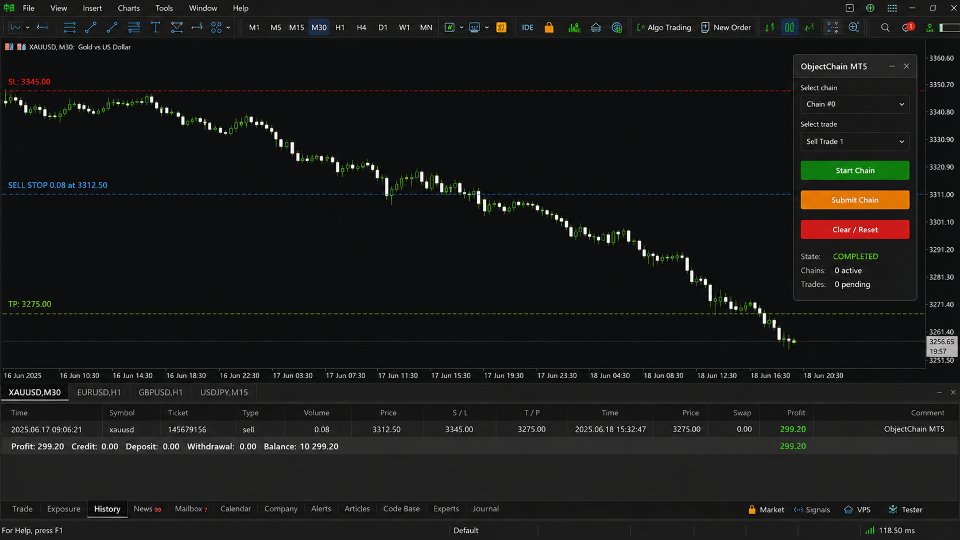Open the chart templates icon
Image resolution: width=960 pixels, height=540 pixels.
pyautogui.click(x=449, y=27)
